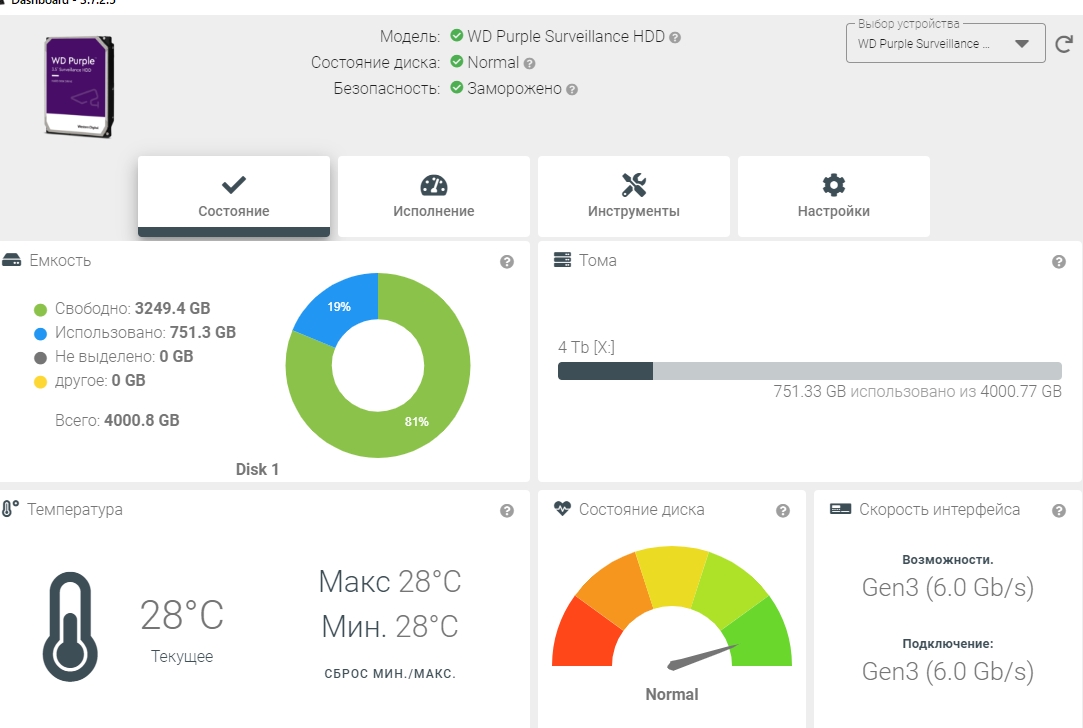1083x728 pixels.
Task: Open help for the Температура panel
Action: 507,510
